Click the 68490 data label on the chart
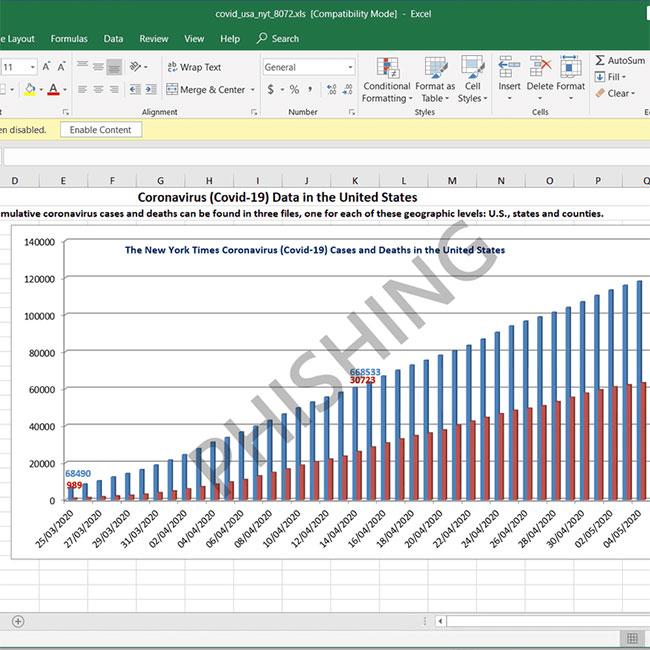 click(x=78, y=473)
